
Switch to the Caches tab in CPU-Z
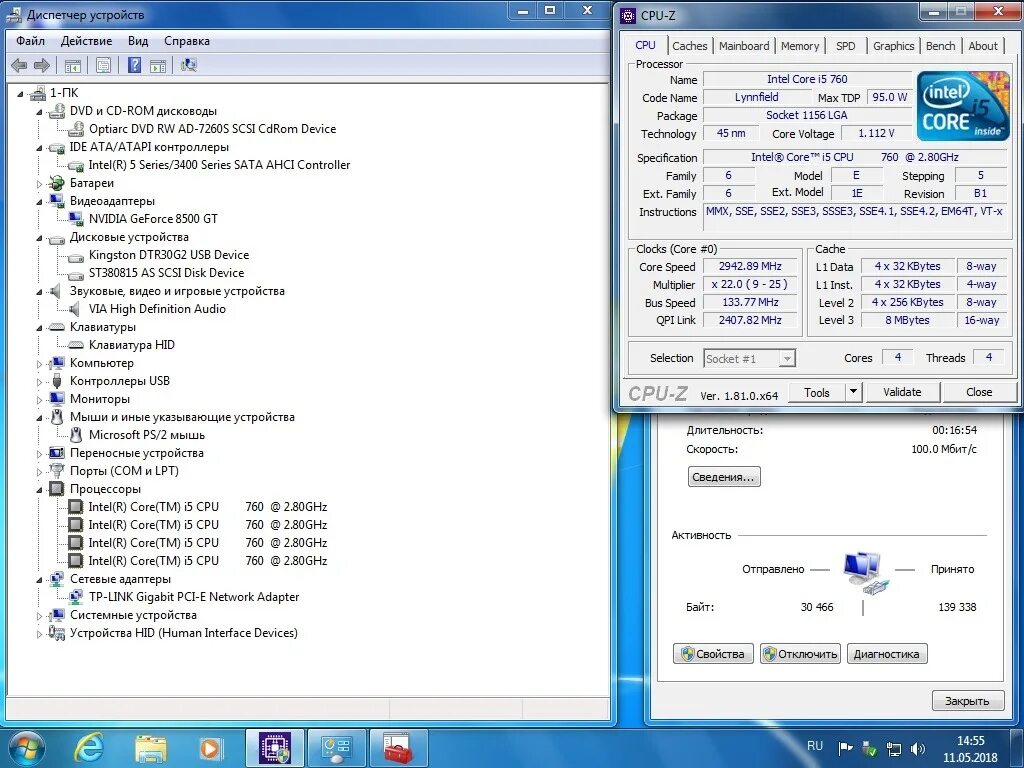(690, 46)
